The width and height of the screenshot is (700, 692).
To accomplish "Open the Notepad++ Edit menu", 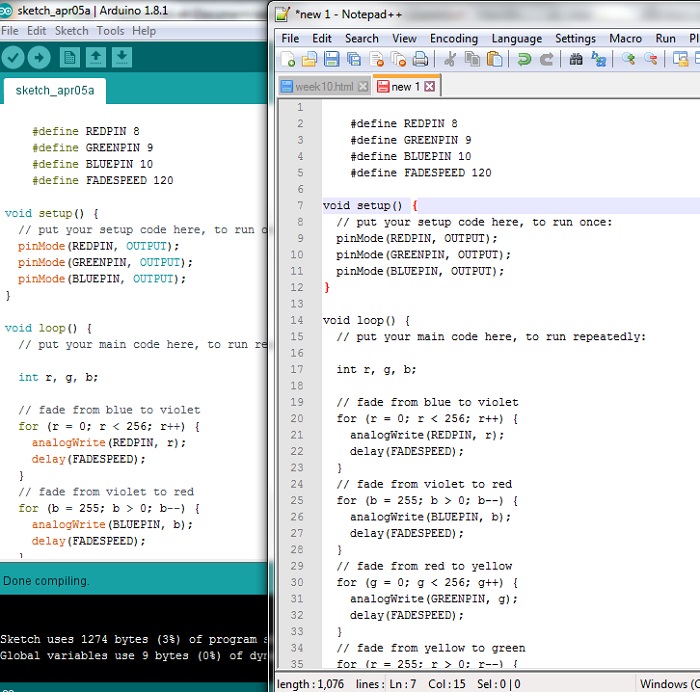I will [x=322, y=38].
